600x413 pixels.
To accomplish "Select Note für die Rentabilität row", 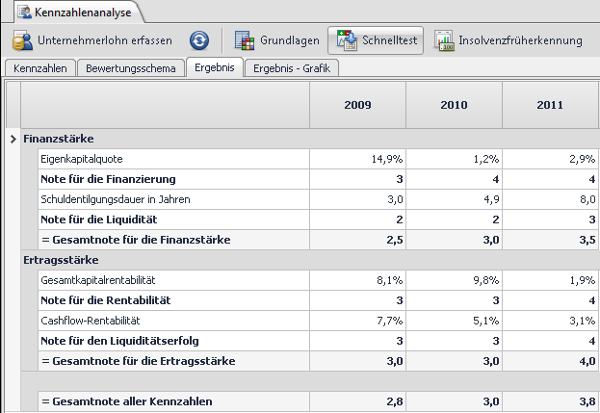I will [x=318, y=300].
